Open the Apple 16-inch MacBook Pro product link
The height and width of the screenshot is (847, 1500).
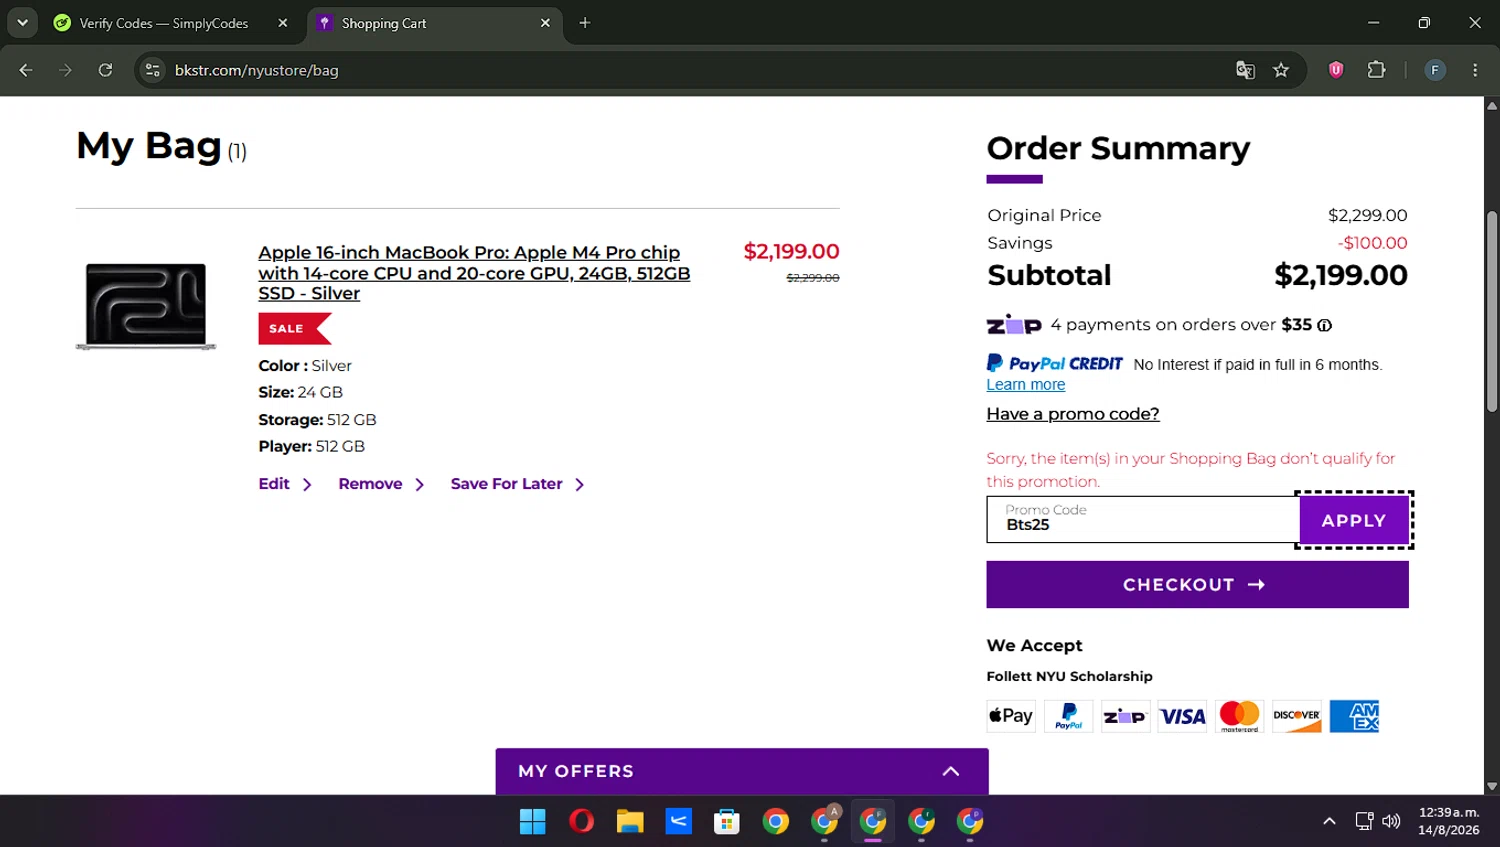pyautogui.click(x=474, y=273)
